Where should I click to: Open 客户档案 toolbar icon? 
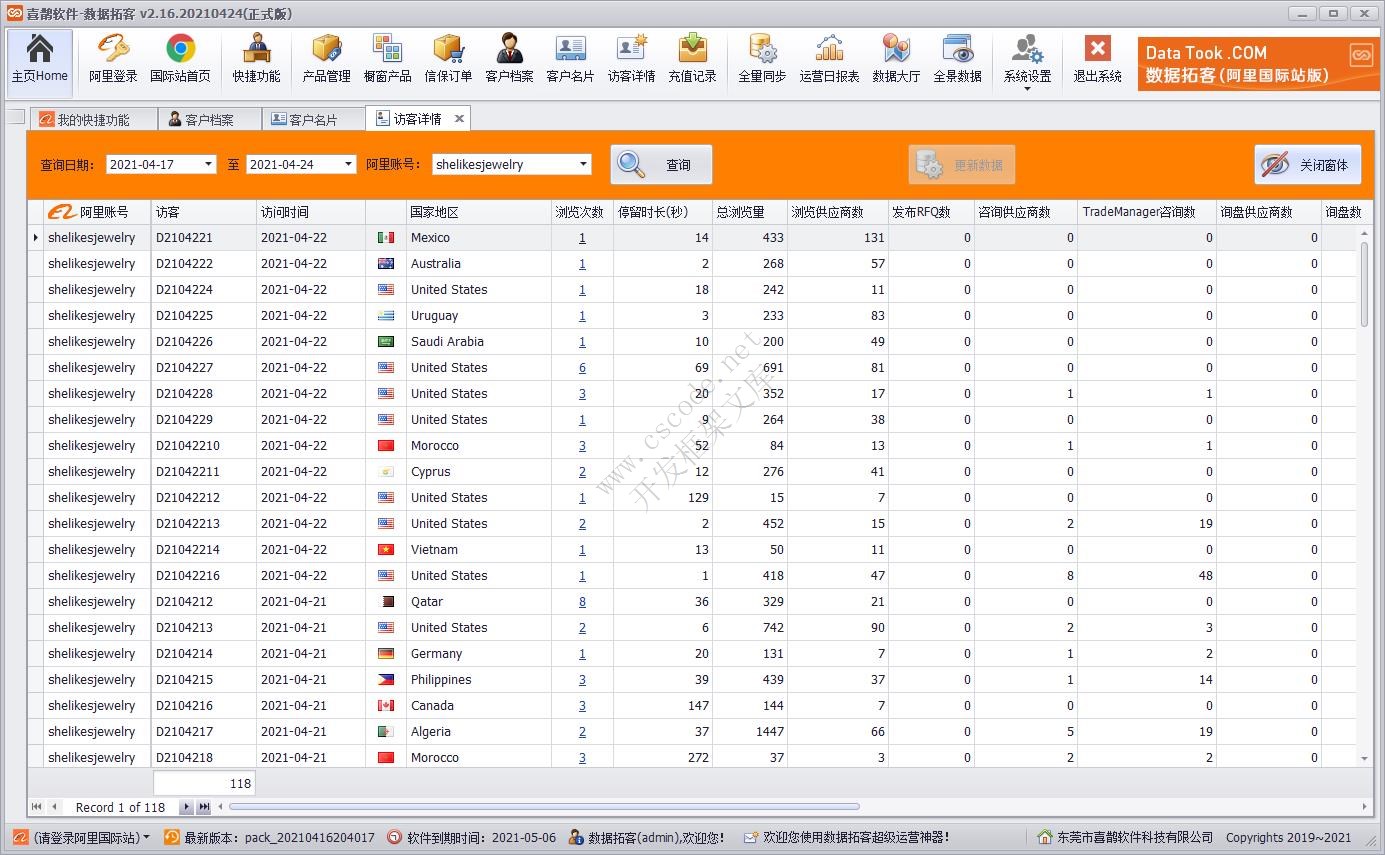pyautogui.click(x=509, y=59)
